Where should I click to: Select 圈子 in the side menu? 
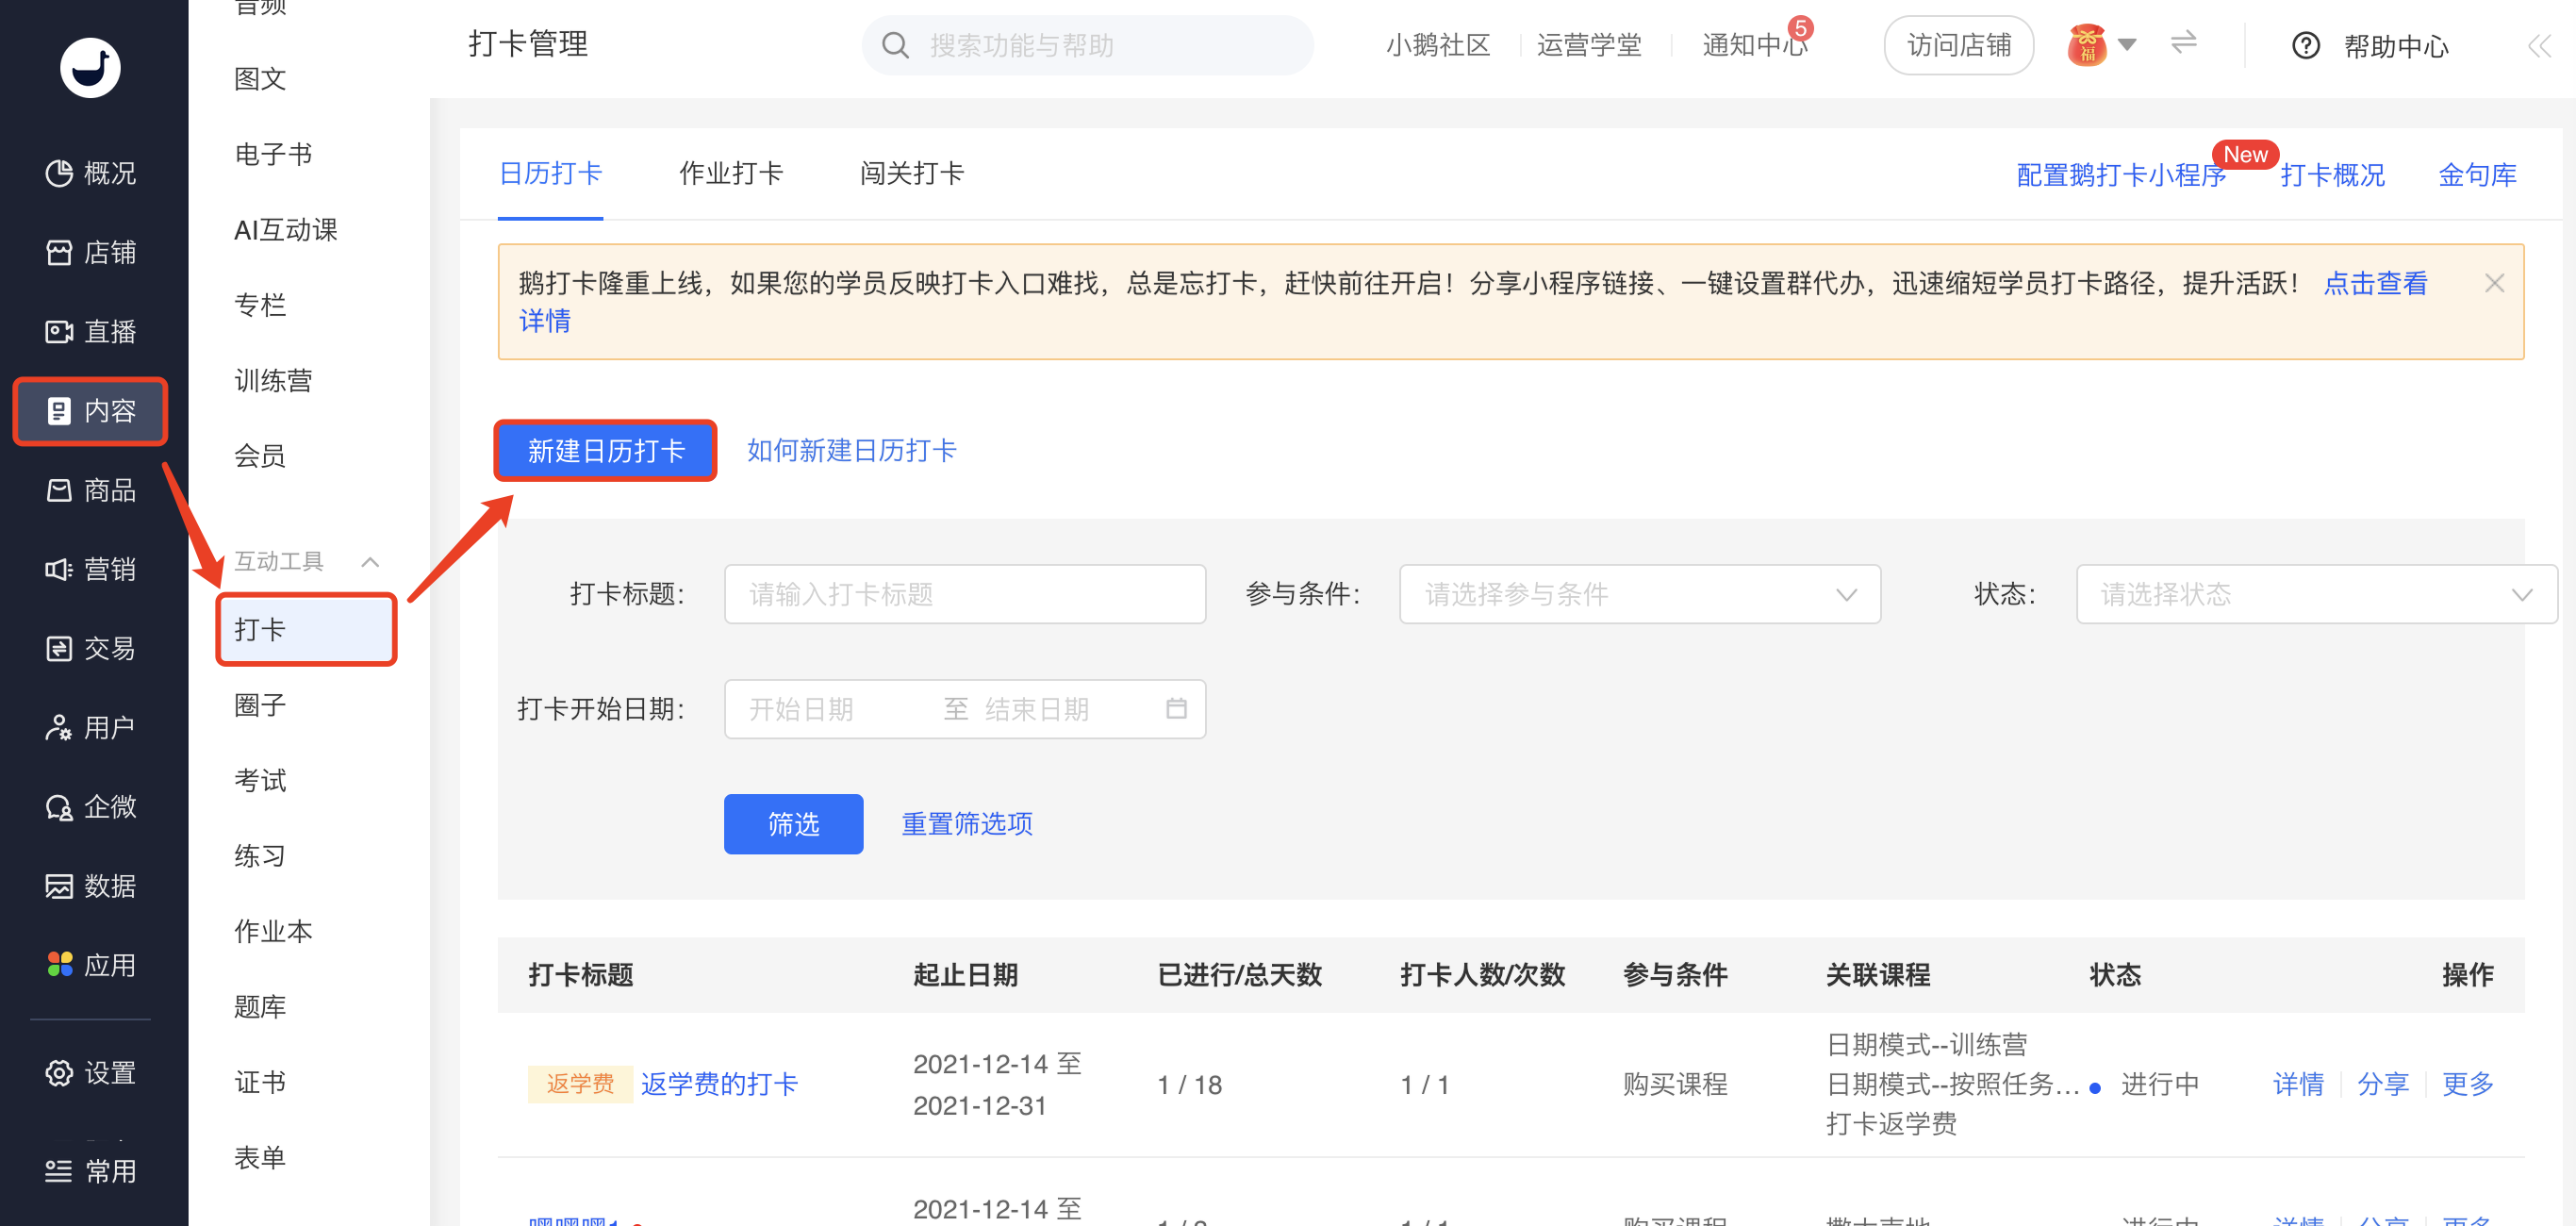coord(260,705)
